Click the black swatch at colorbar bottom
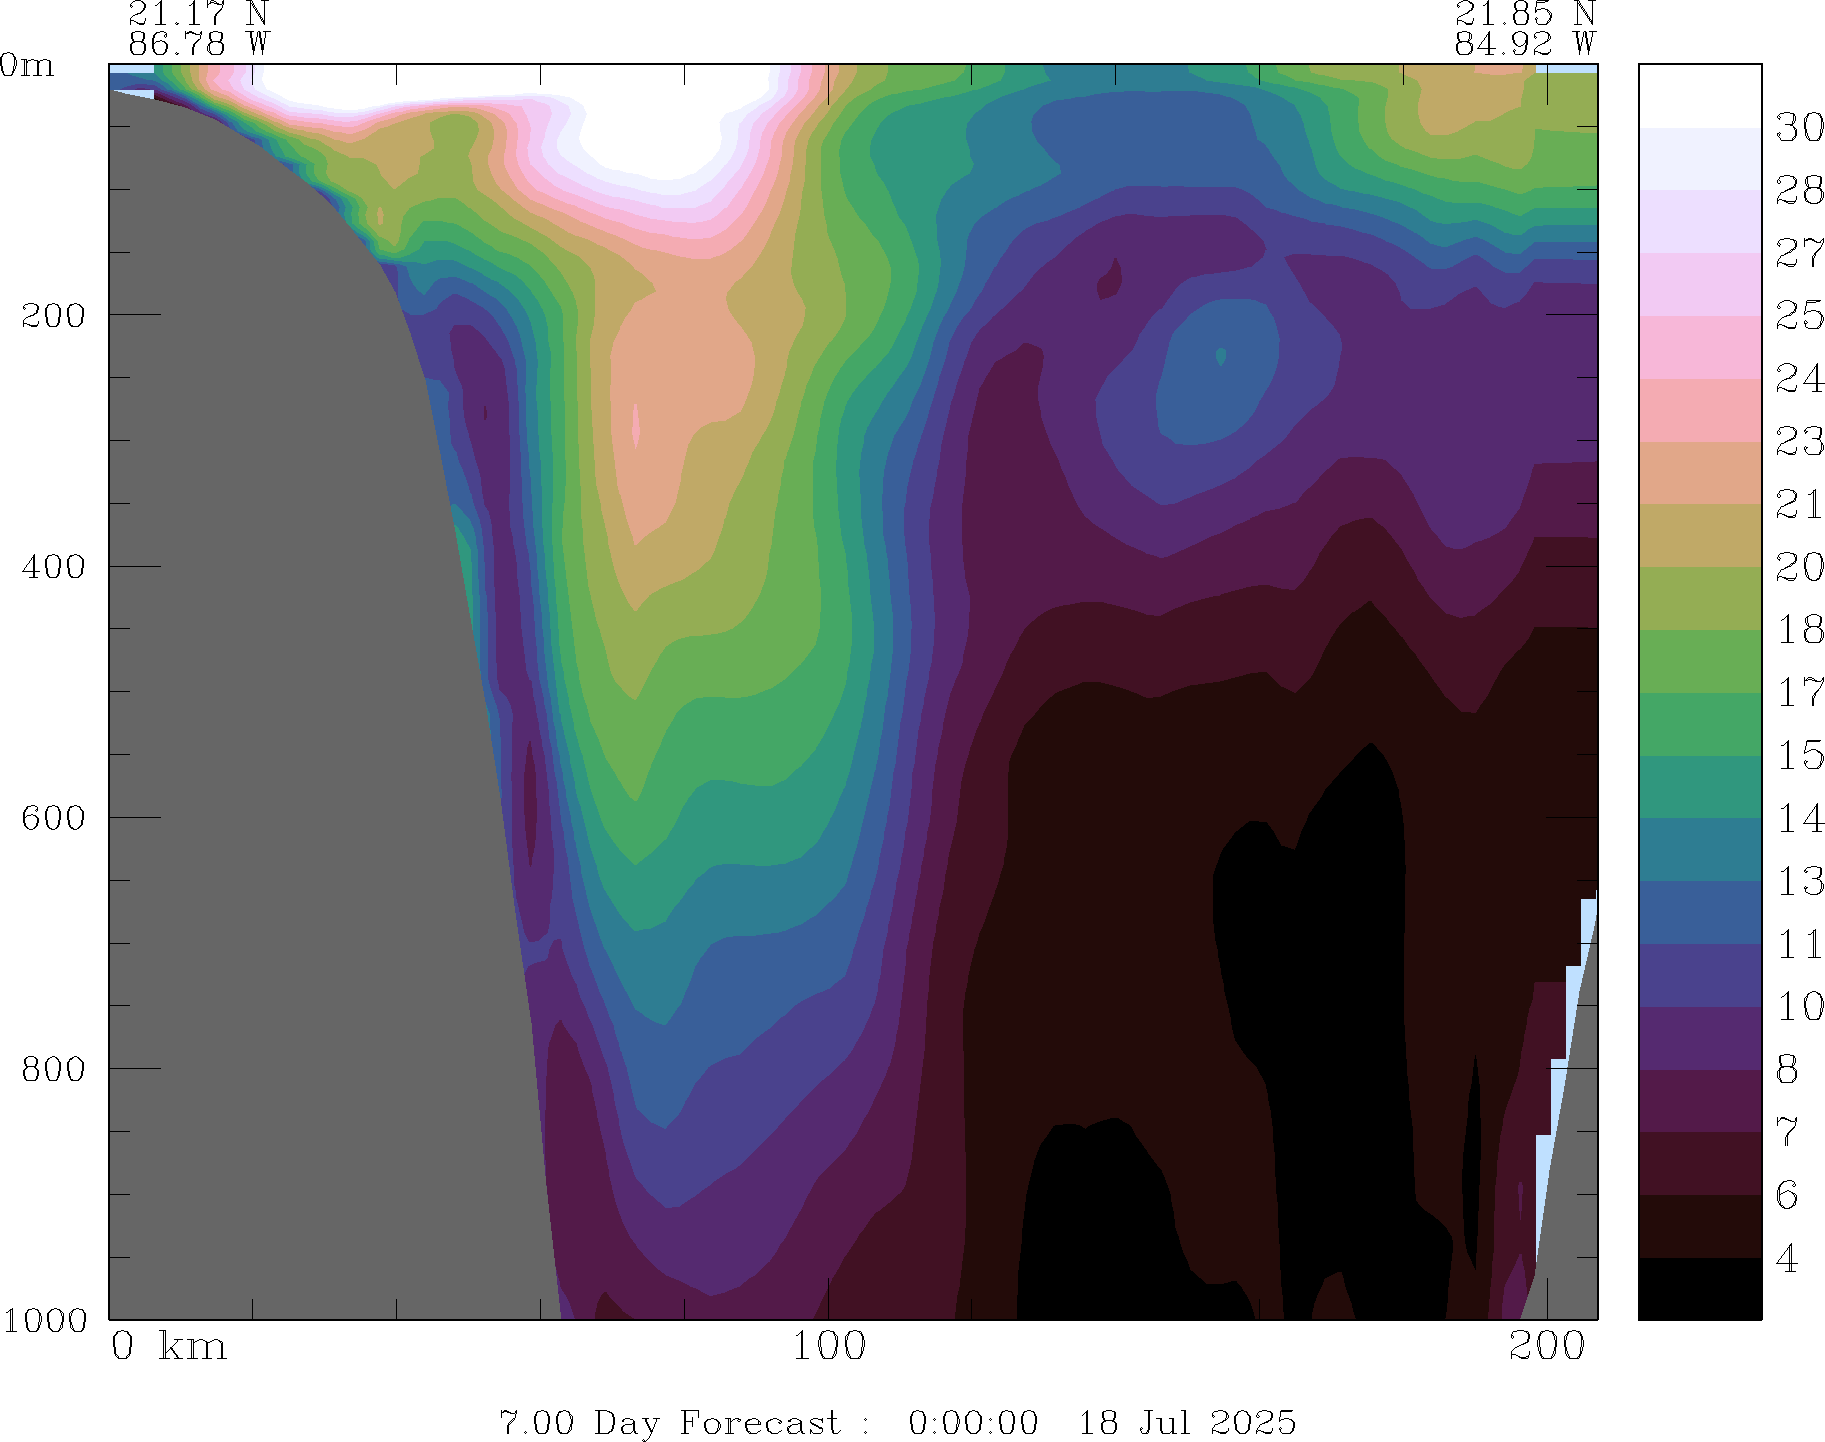The height and width of the screenshot is (1442, 1825). point(1699,1288)
